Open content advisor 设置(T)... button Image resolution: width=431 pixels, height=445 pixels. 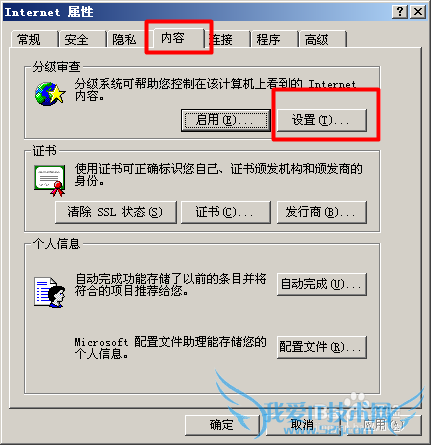click(x=322, y=120)
